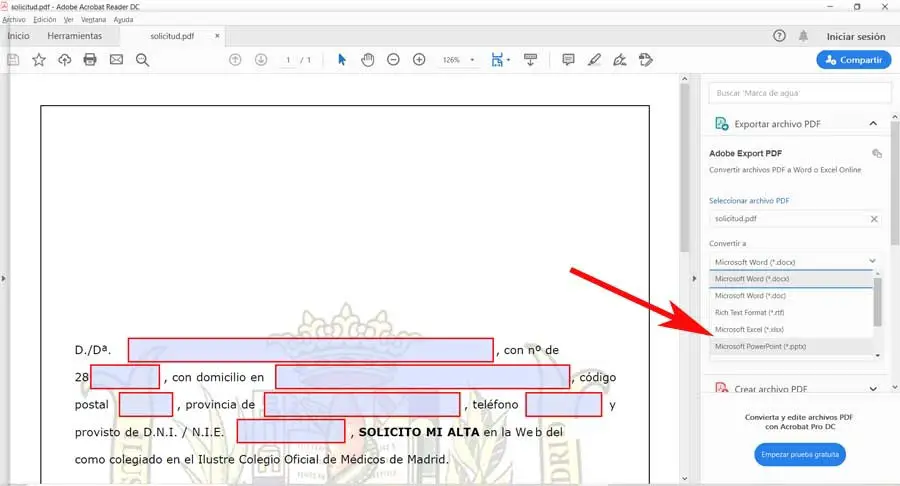Click Empezar prueba gratuita button

[800, 454]
